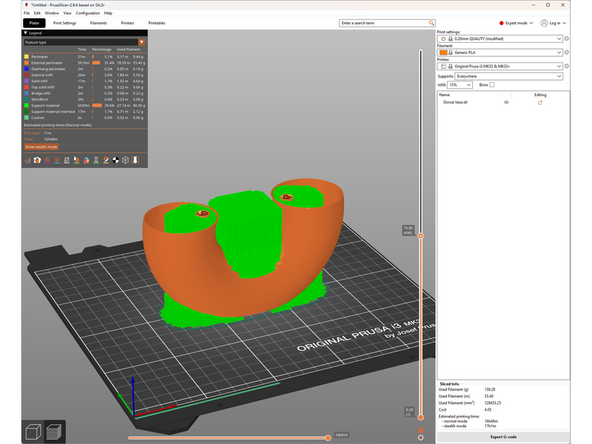Click the upper handle of vertical layer slider

[x=421, y=236]
